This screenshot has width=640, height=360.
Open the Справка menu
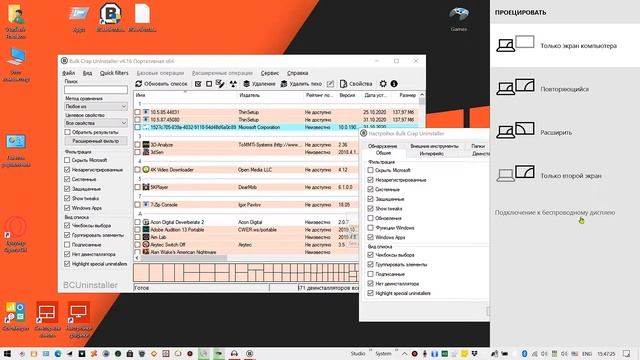click(x=298, y=73)
